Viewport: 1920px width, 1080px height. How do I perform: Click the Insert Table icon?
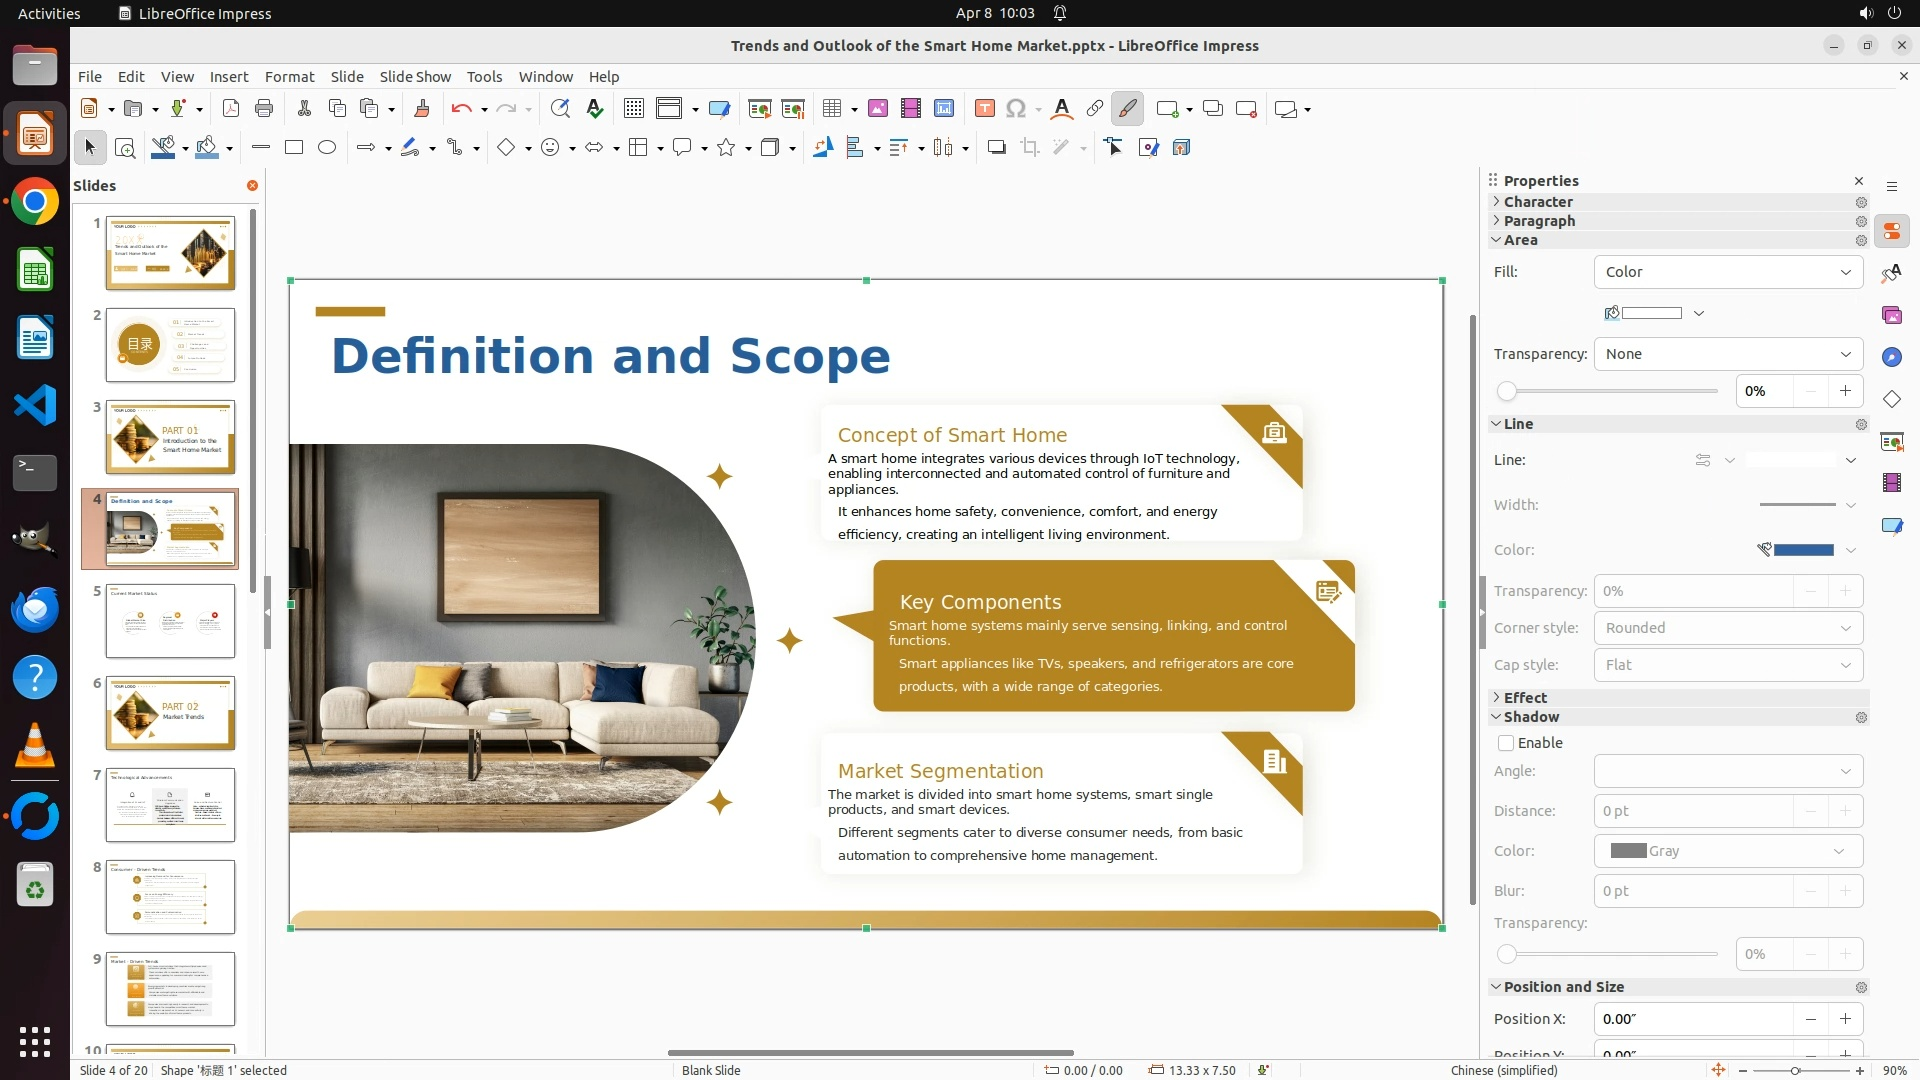click(831, 109)
